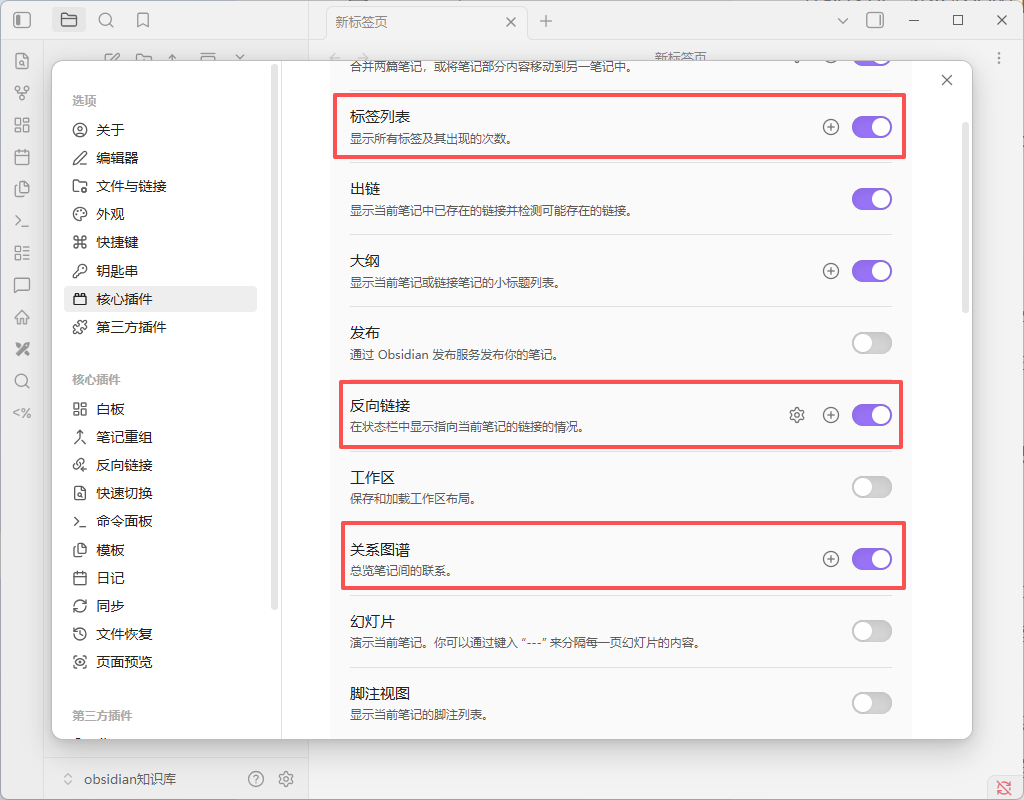Click the plugin list vertical scrollbar
The height and width of the screenshot is (800, 1024).
pos(965,217)
